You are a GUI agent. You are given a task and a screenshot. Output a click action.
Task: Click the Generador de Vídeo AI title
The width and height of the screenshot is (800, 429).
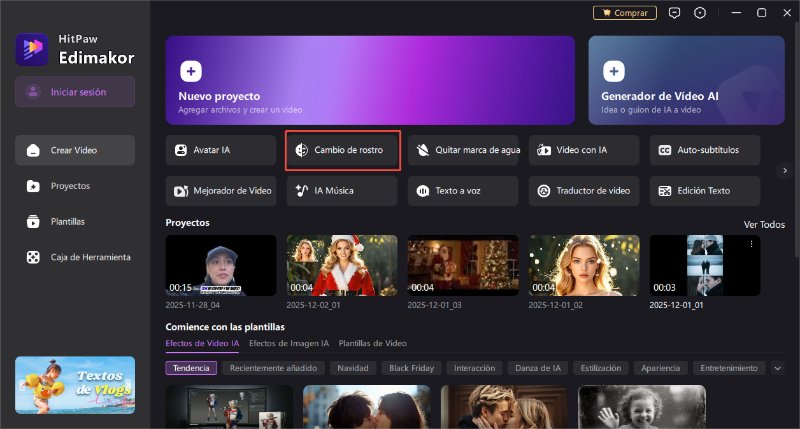[660, 96]
